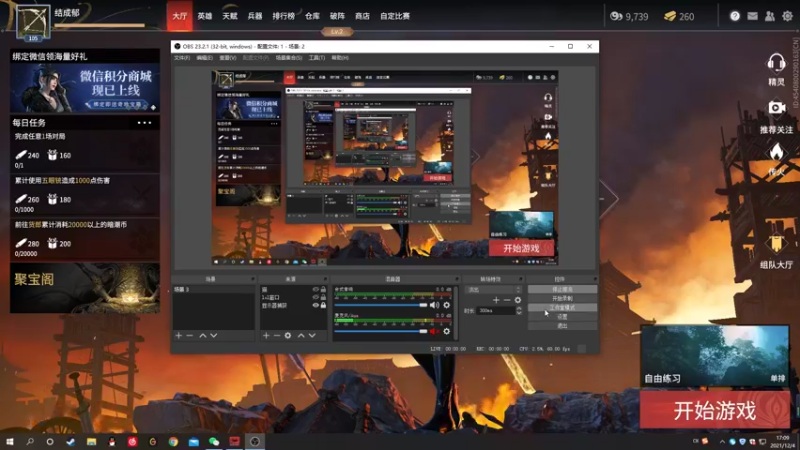Open the 场景集合(S) menu in OBS
Viewport: 800px width, 450px height.
pos(289,58)
